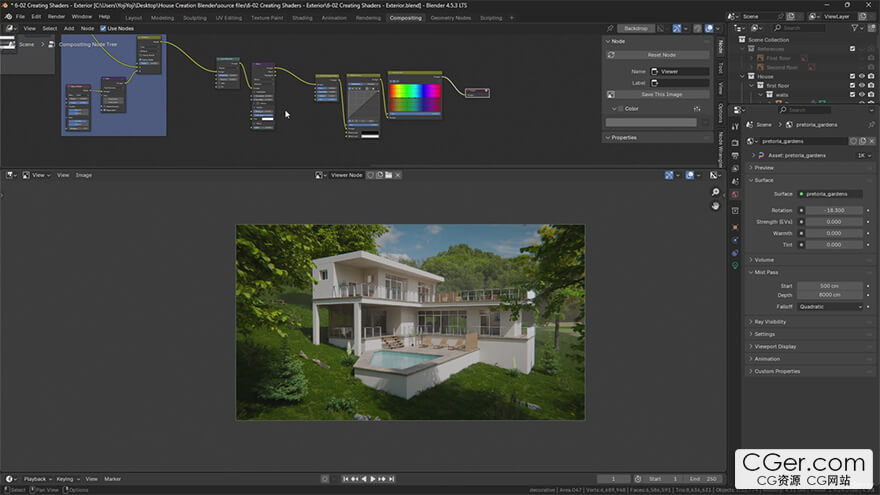Click the play animation button in timeline
The width and height of the screenshot is (880, 495).
coord(373,479)
